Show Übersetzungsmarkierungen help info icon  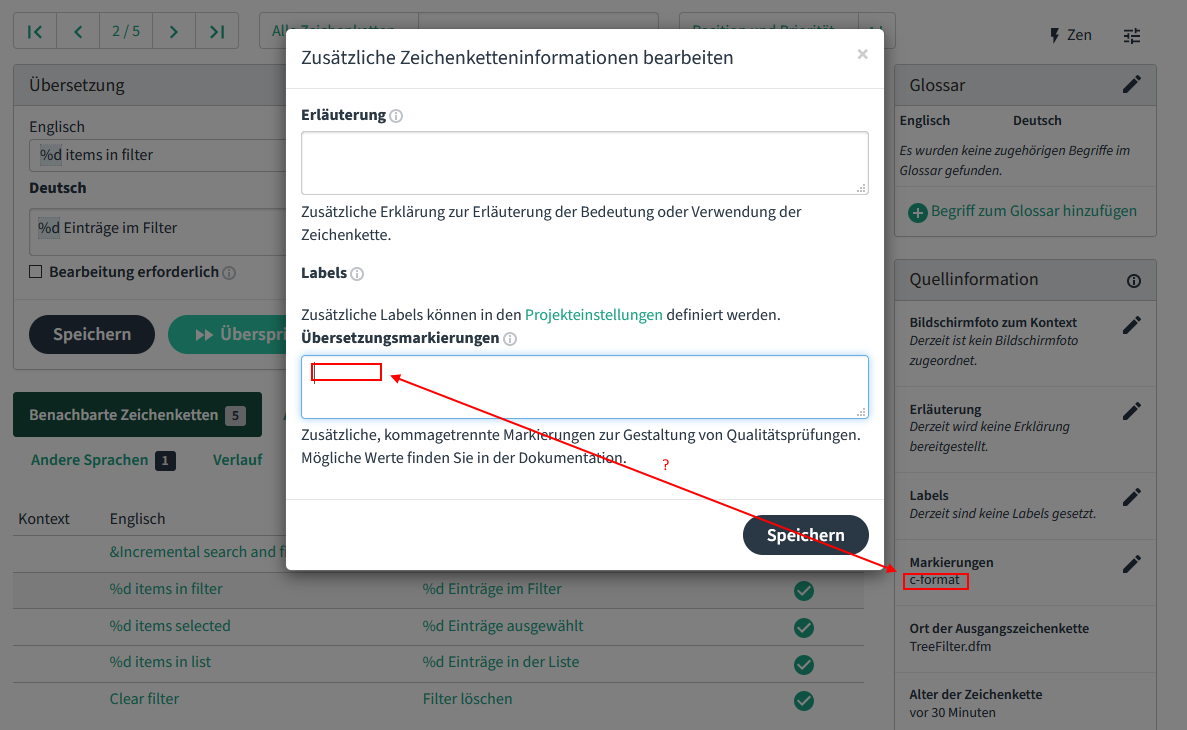[510, 338]
